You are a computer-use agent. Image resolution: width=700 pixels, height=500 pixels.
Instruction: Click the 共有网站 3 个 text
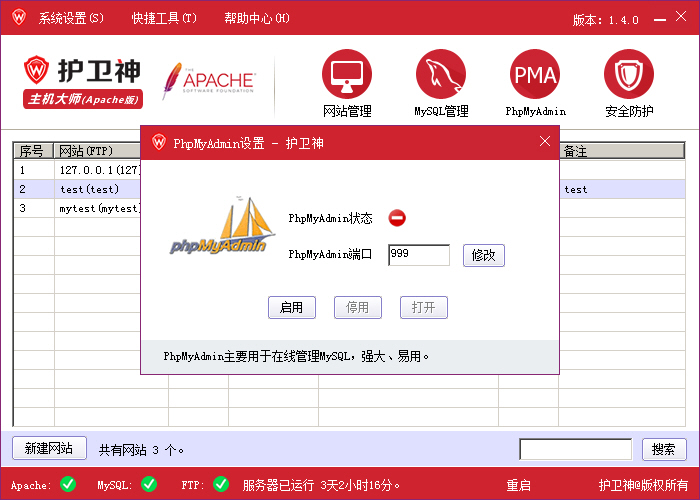tap(141, 450)
